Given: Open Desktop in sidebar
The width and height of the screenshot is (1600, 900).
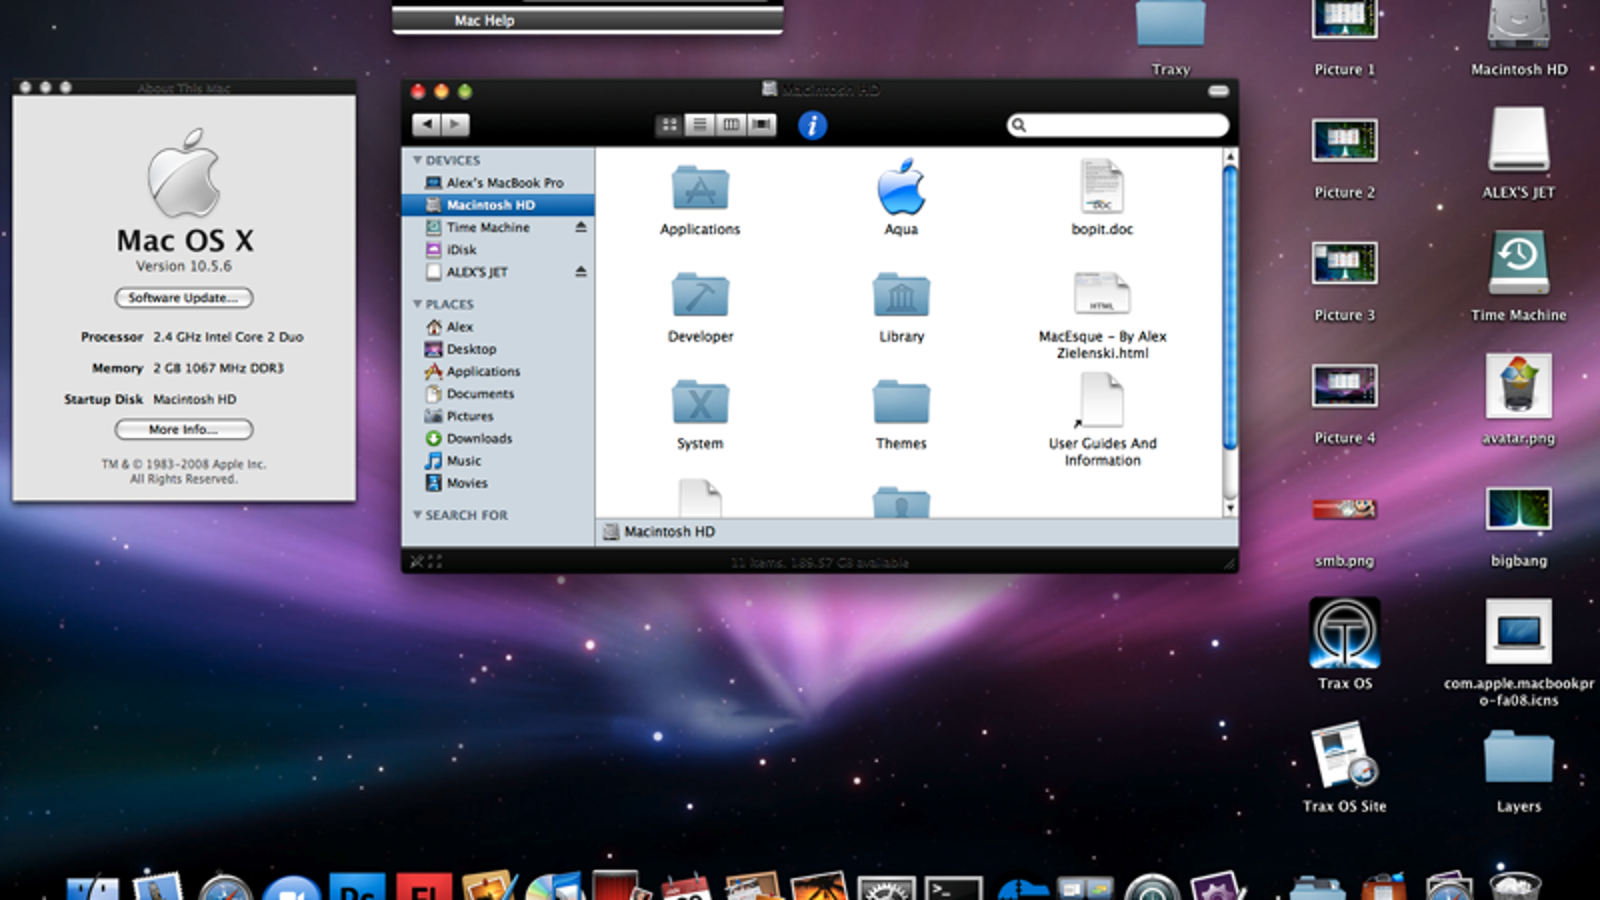Looking at the screenshot, I should click(x=498, y=349).
